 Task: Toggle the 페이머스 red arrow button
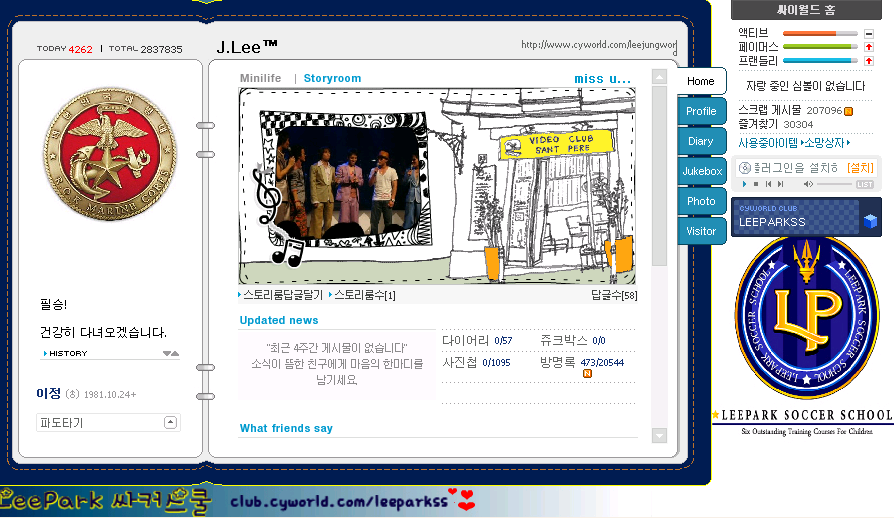click(x=869, y=46)
